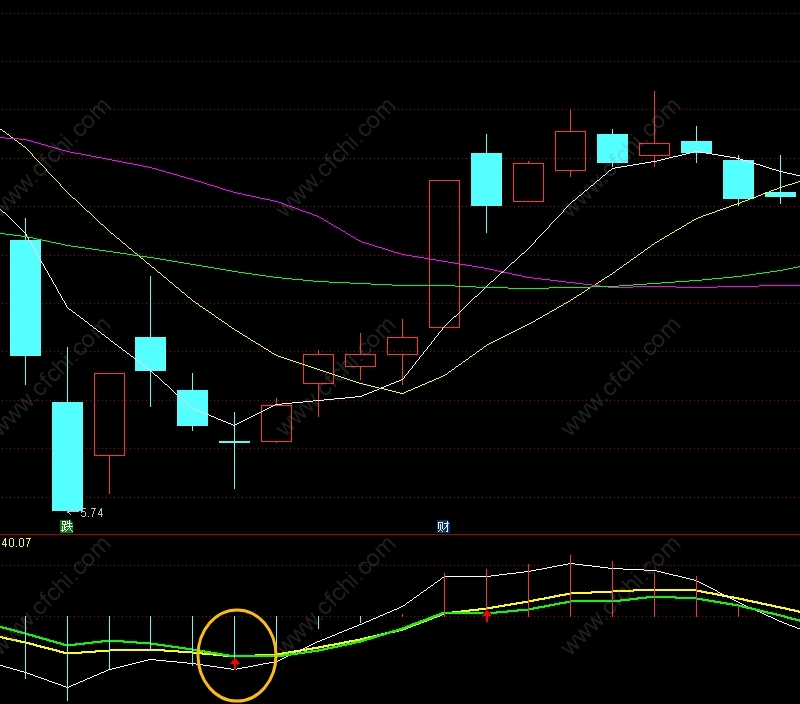
Task: Click the red up arrow on the yellow indicator line
Action: [487, 615]
